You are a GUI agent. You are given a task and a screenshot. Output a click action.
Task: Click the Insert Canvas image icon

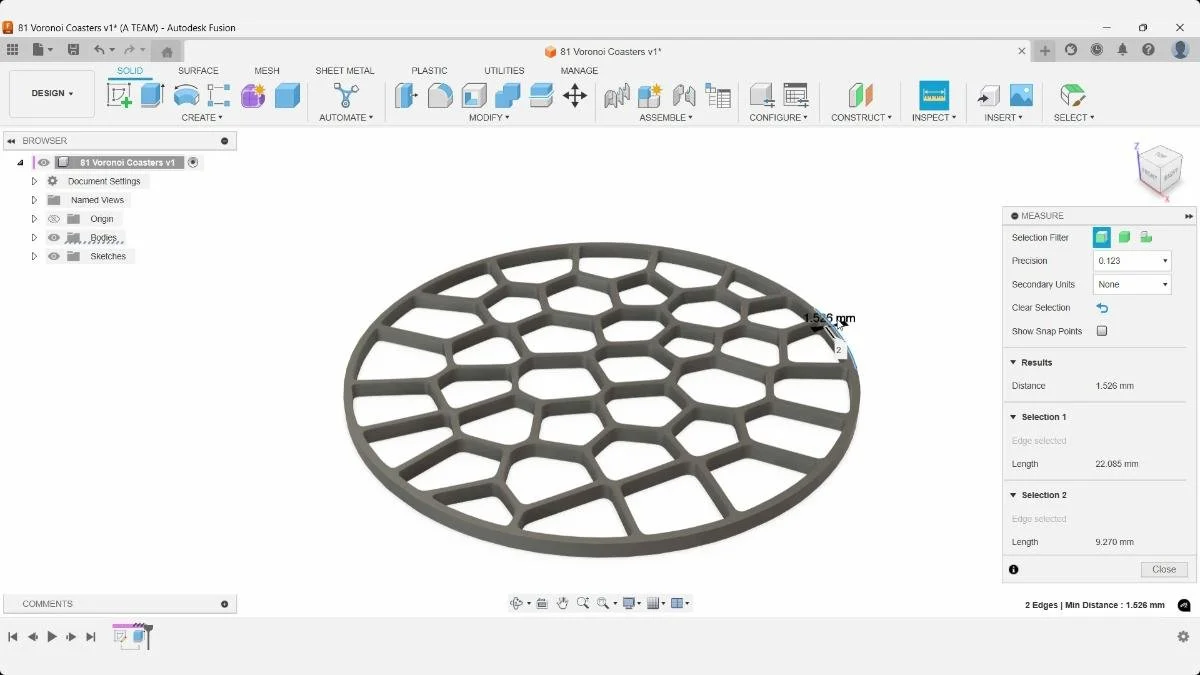(1021, 95)
